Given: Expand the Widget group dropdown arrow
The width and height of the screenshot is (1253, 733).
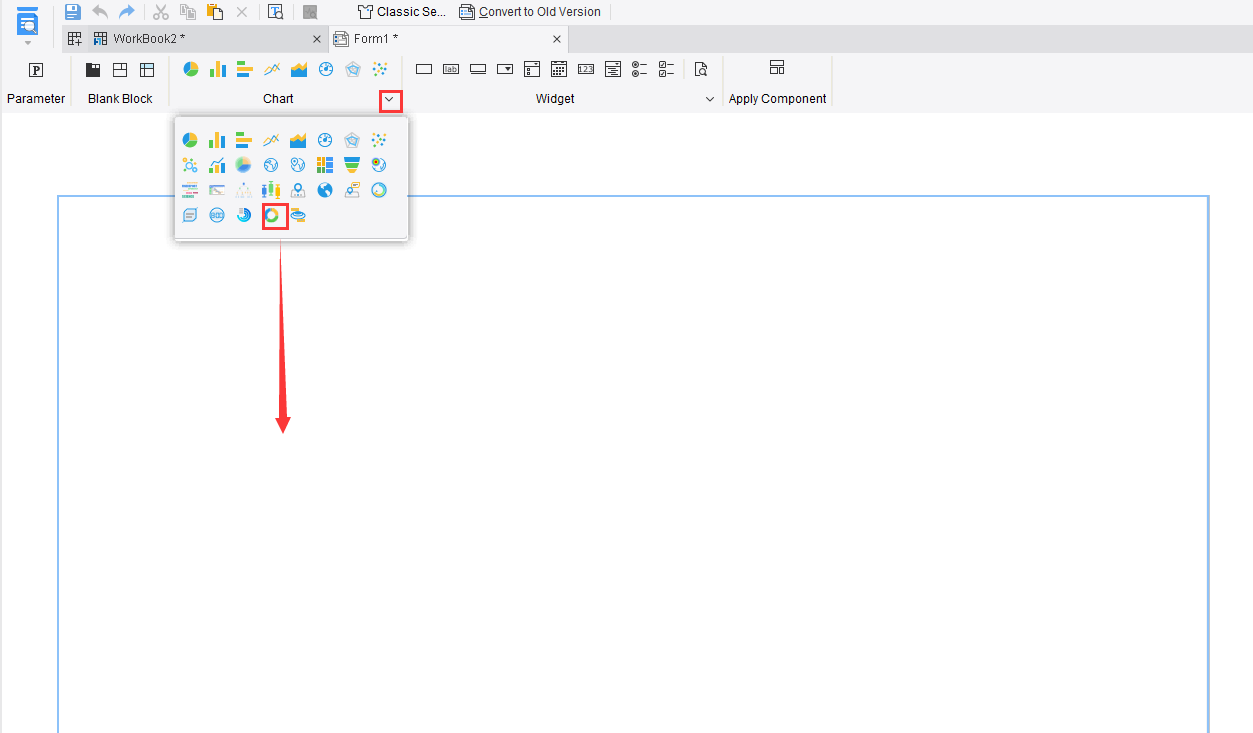Looking at the screenshot, I should [710, 99].
